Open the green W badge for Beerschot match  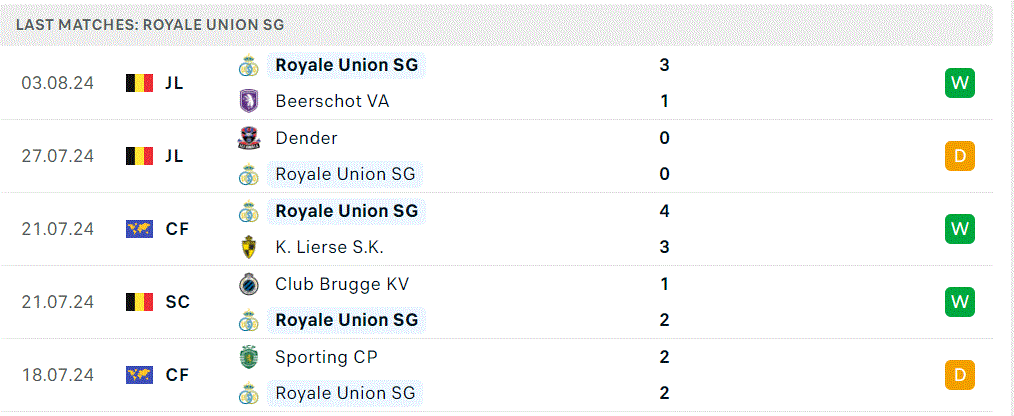960,83
